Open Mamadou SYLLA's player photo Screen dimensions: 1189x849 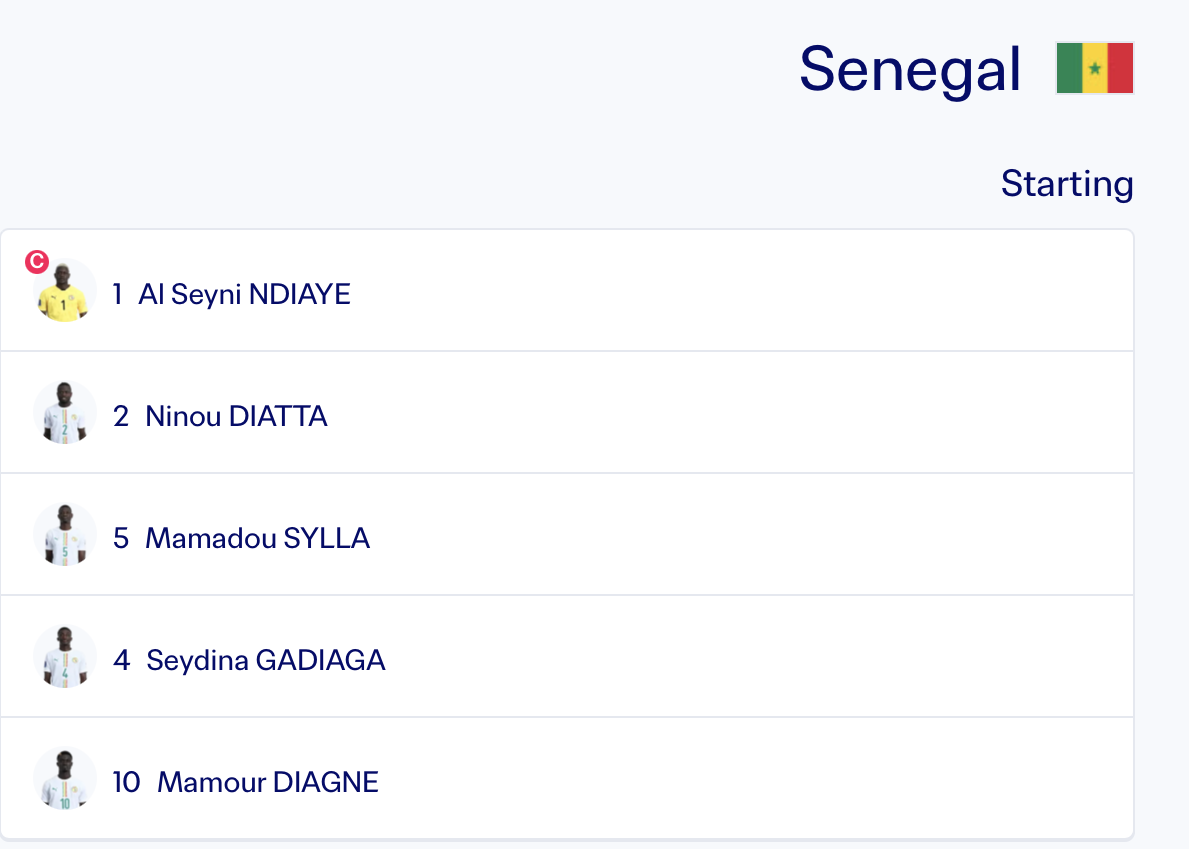tap(64, 535)
